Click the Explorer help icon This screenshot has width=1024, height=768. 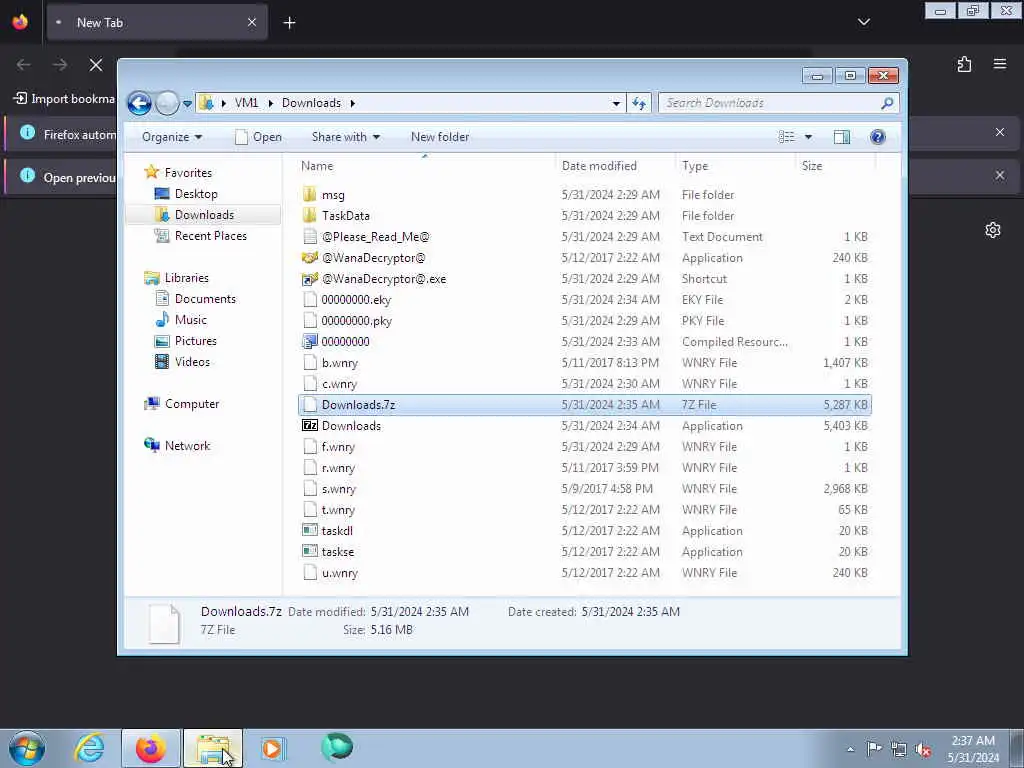(x=878, y=136)
